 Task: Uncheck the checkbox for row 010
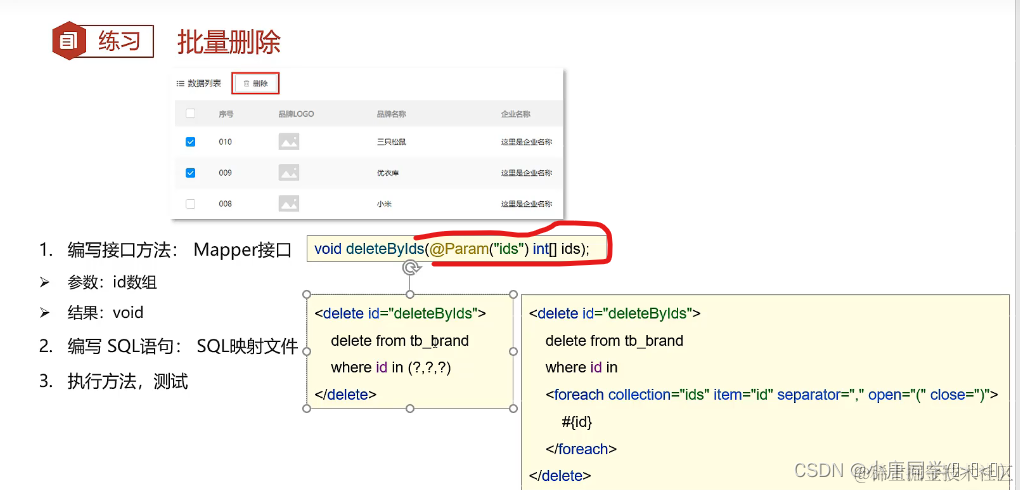(x=191, y=141)
